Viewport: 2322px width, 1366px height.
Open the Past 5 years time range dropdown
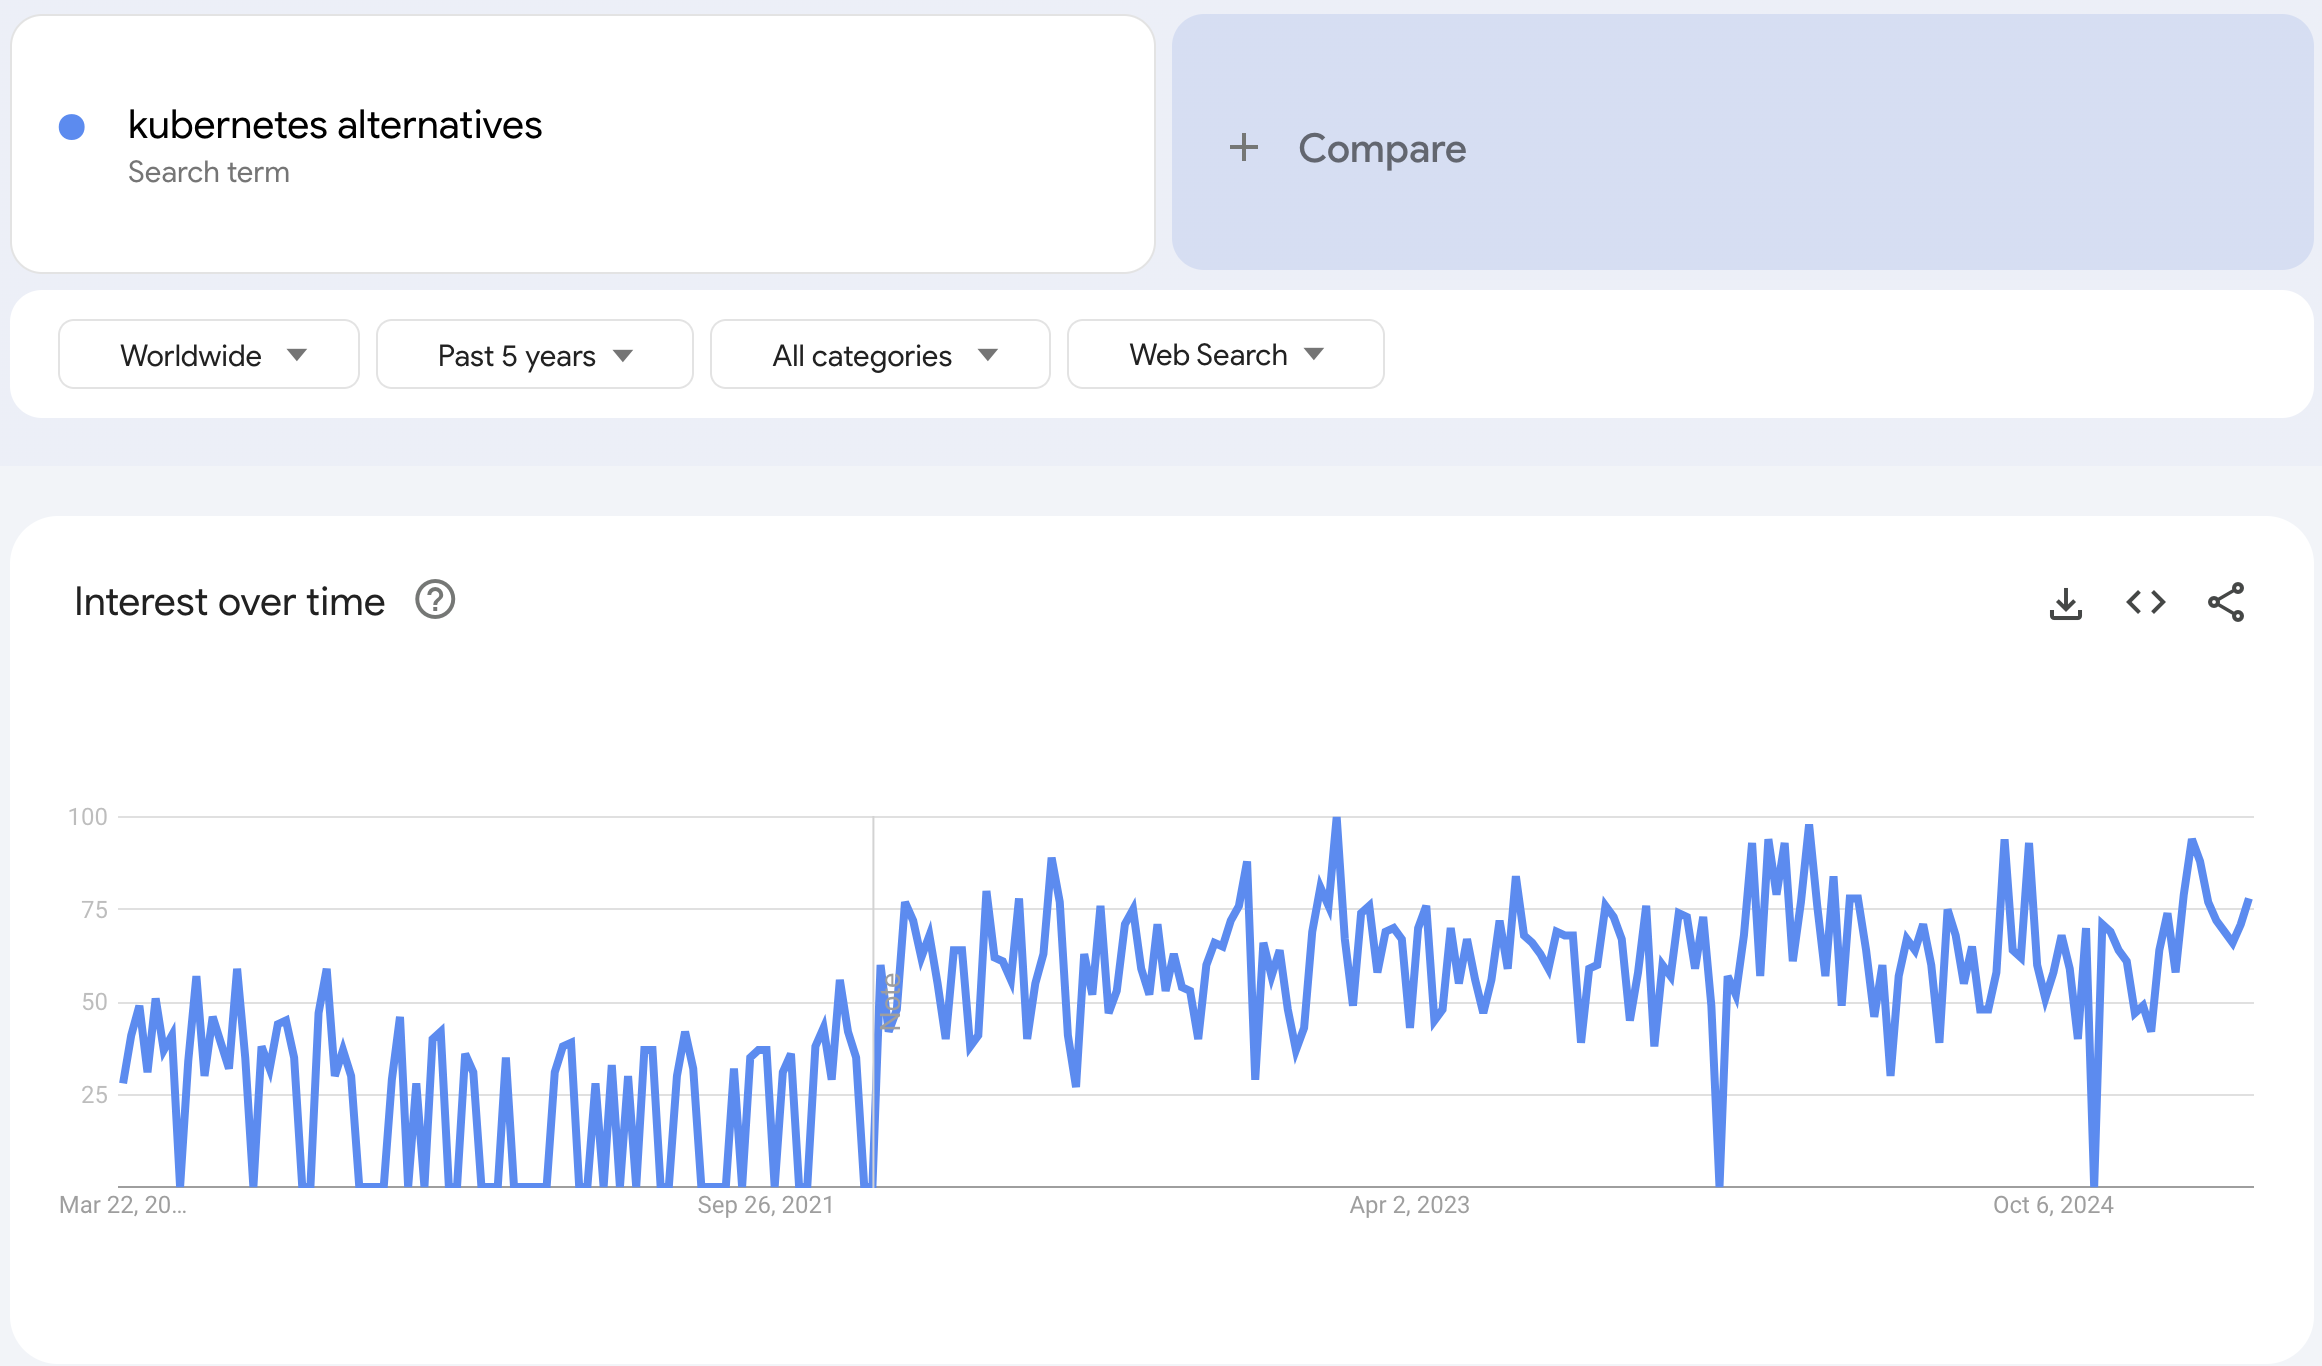coord(535,354)
